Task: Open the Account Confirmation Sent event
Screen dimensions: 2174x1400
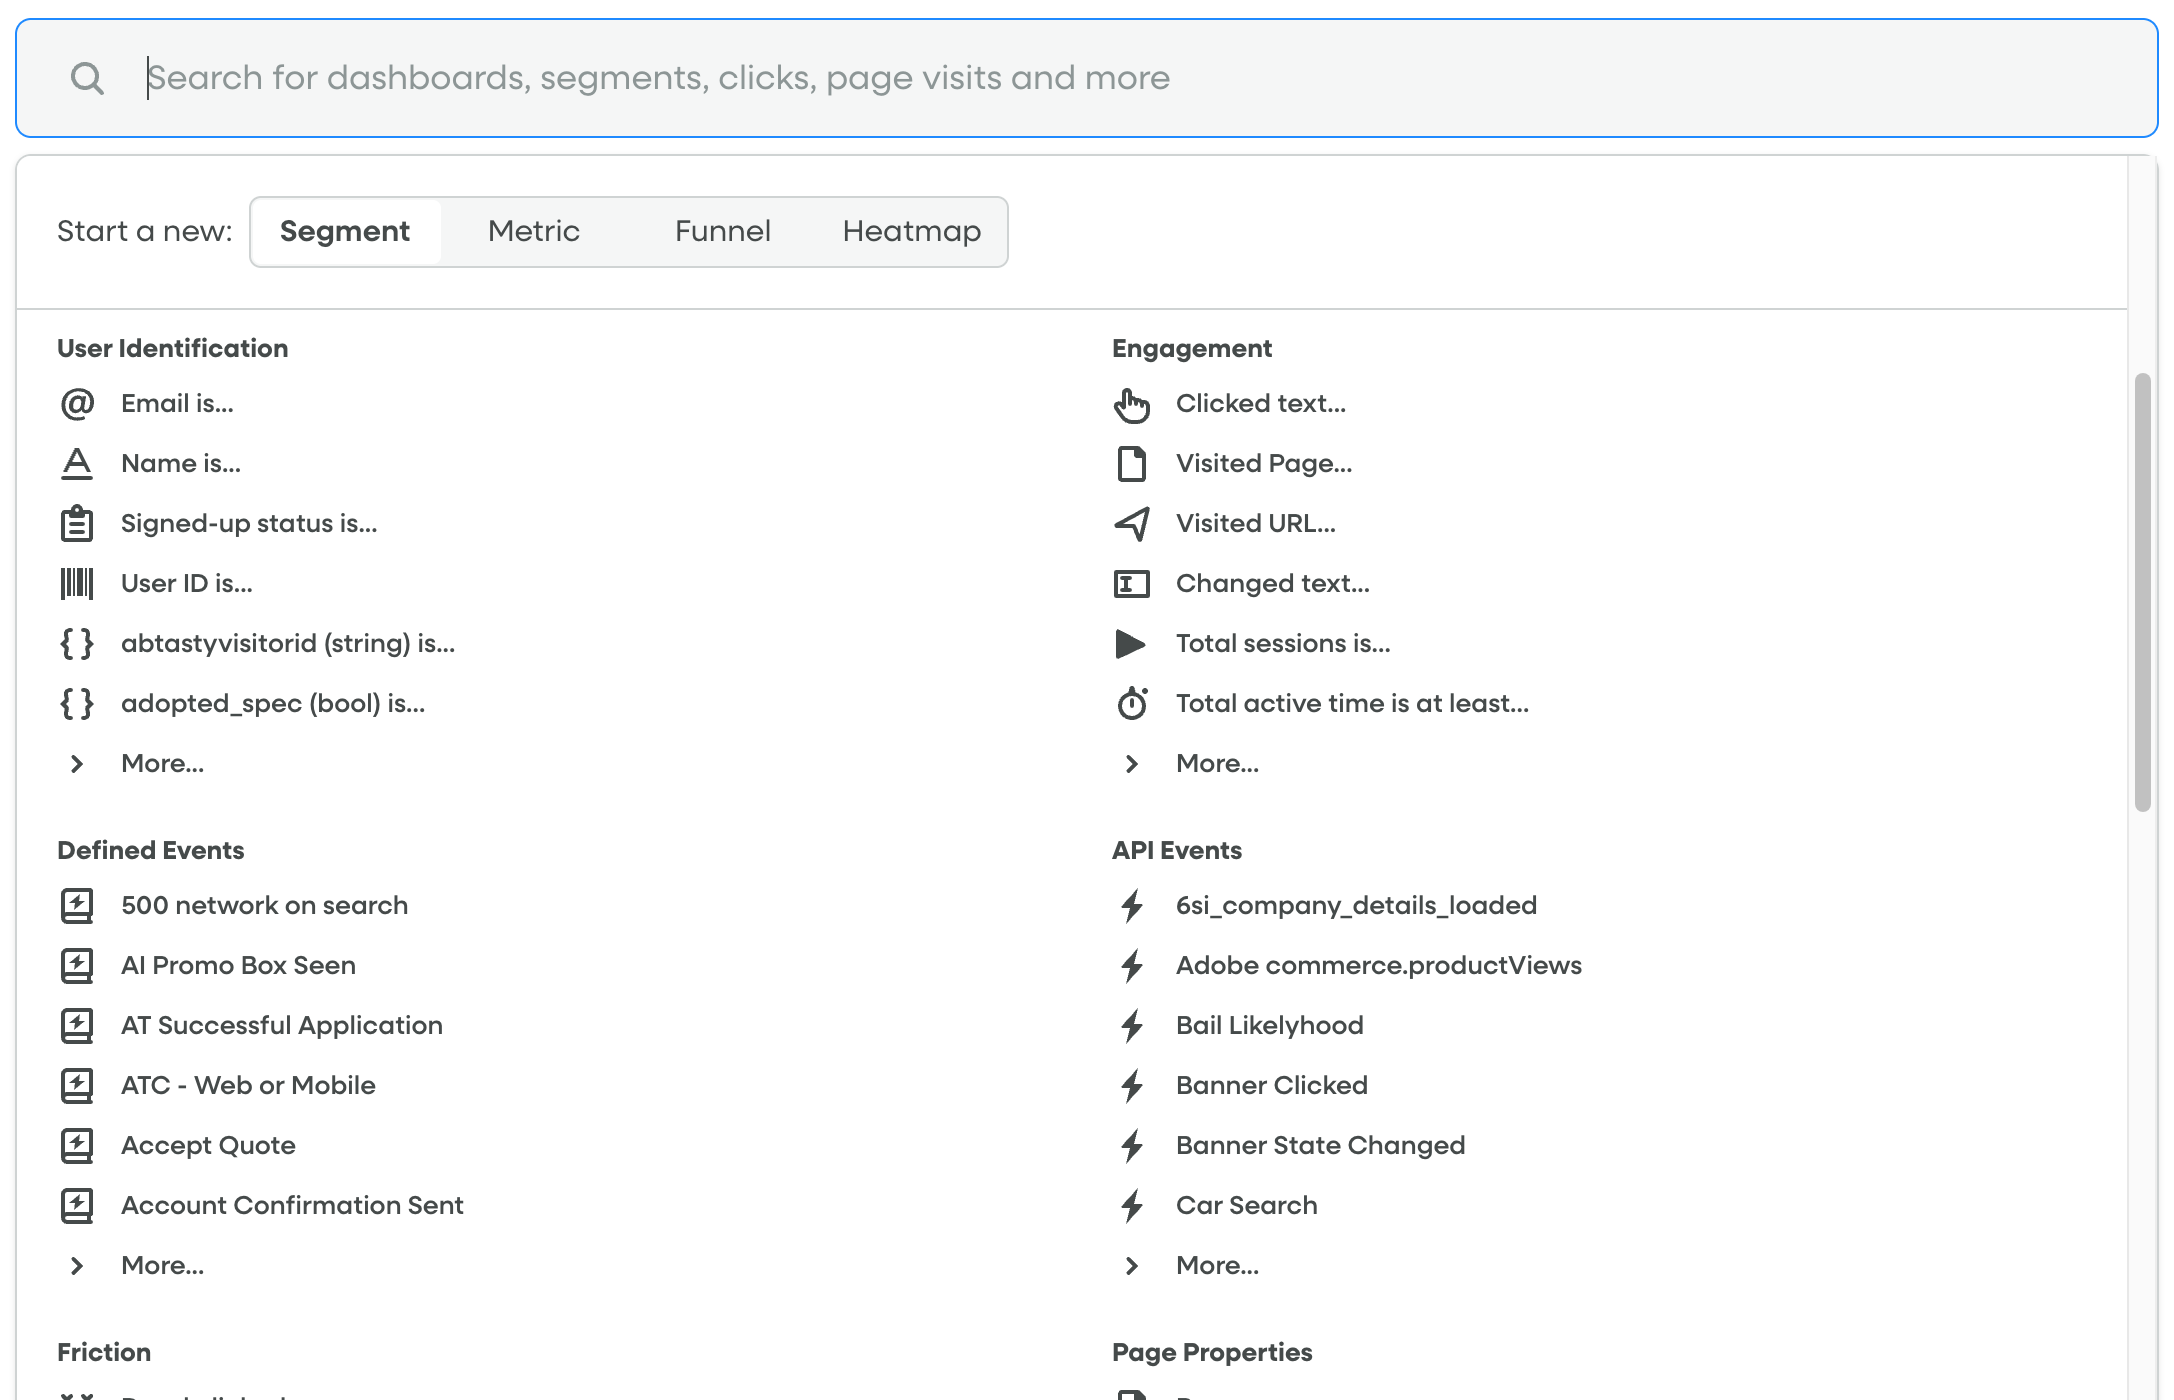Action: (293, 1206)
